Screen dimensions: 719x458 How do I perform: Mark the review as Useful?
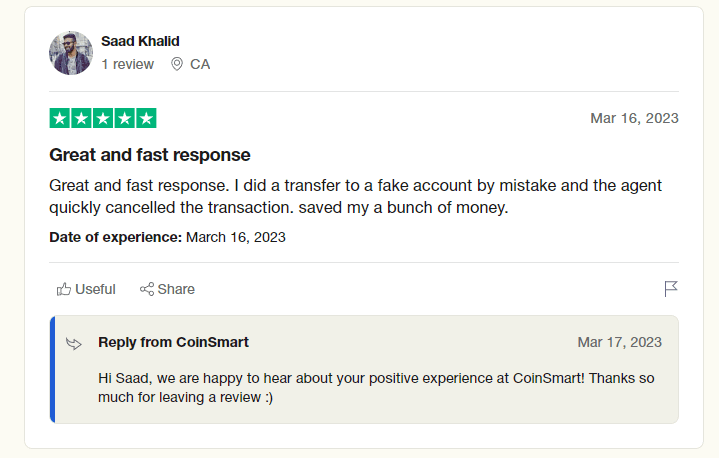tap(86, 289)
